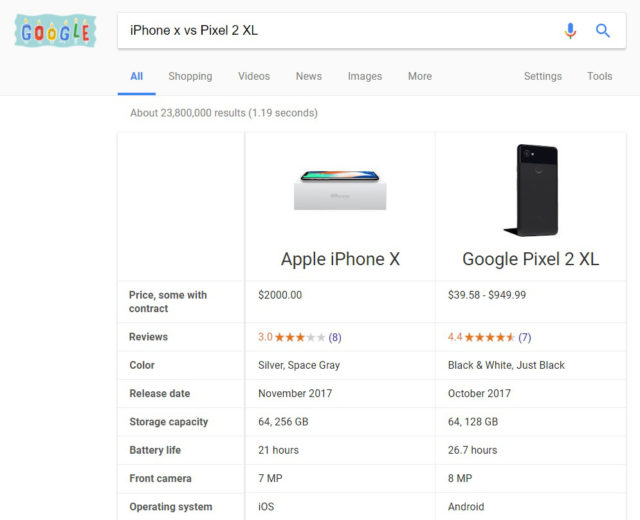
Task: Open the Settings dropdown menu
Action: click(x=543, y=76)
